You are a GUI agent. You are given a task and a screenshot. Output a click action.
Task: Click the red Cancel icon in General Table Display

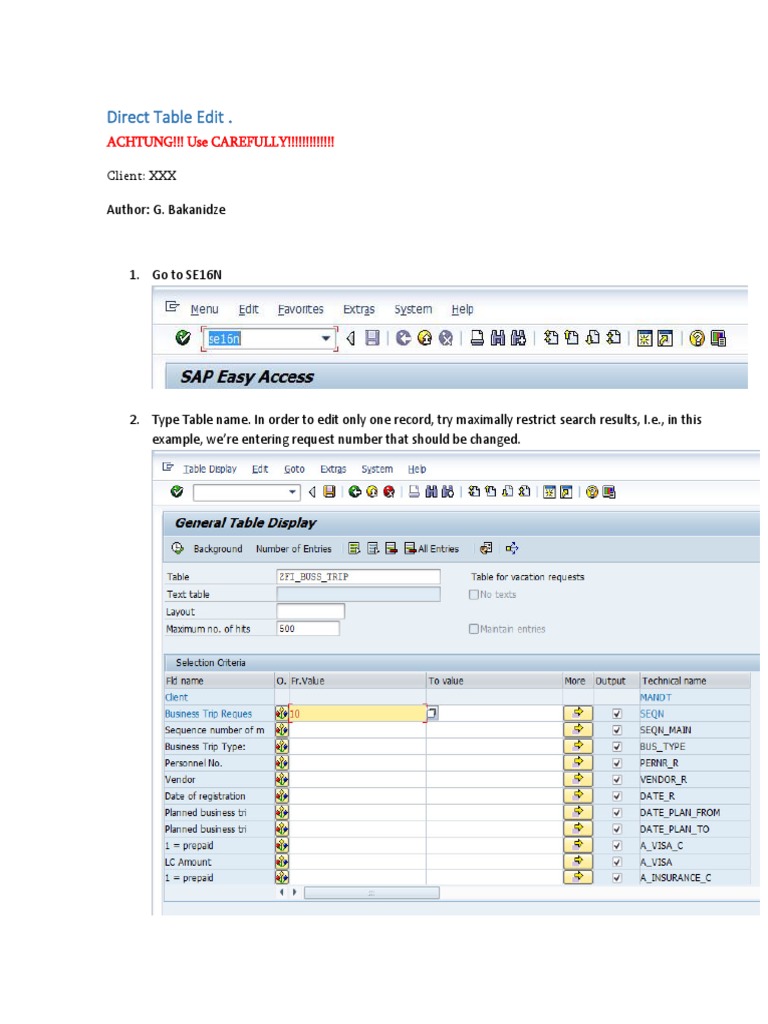pos(389,492)
